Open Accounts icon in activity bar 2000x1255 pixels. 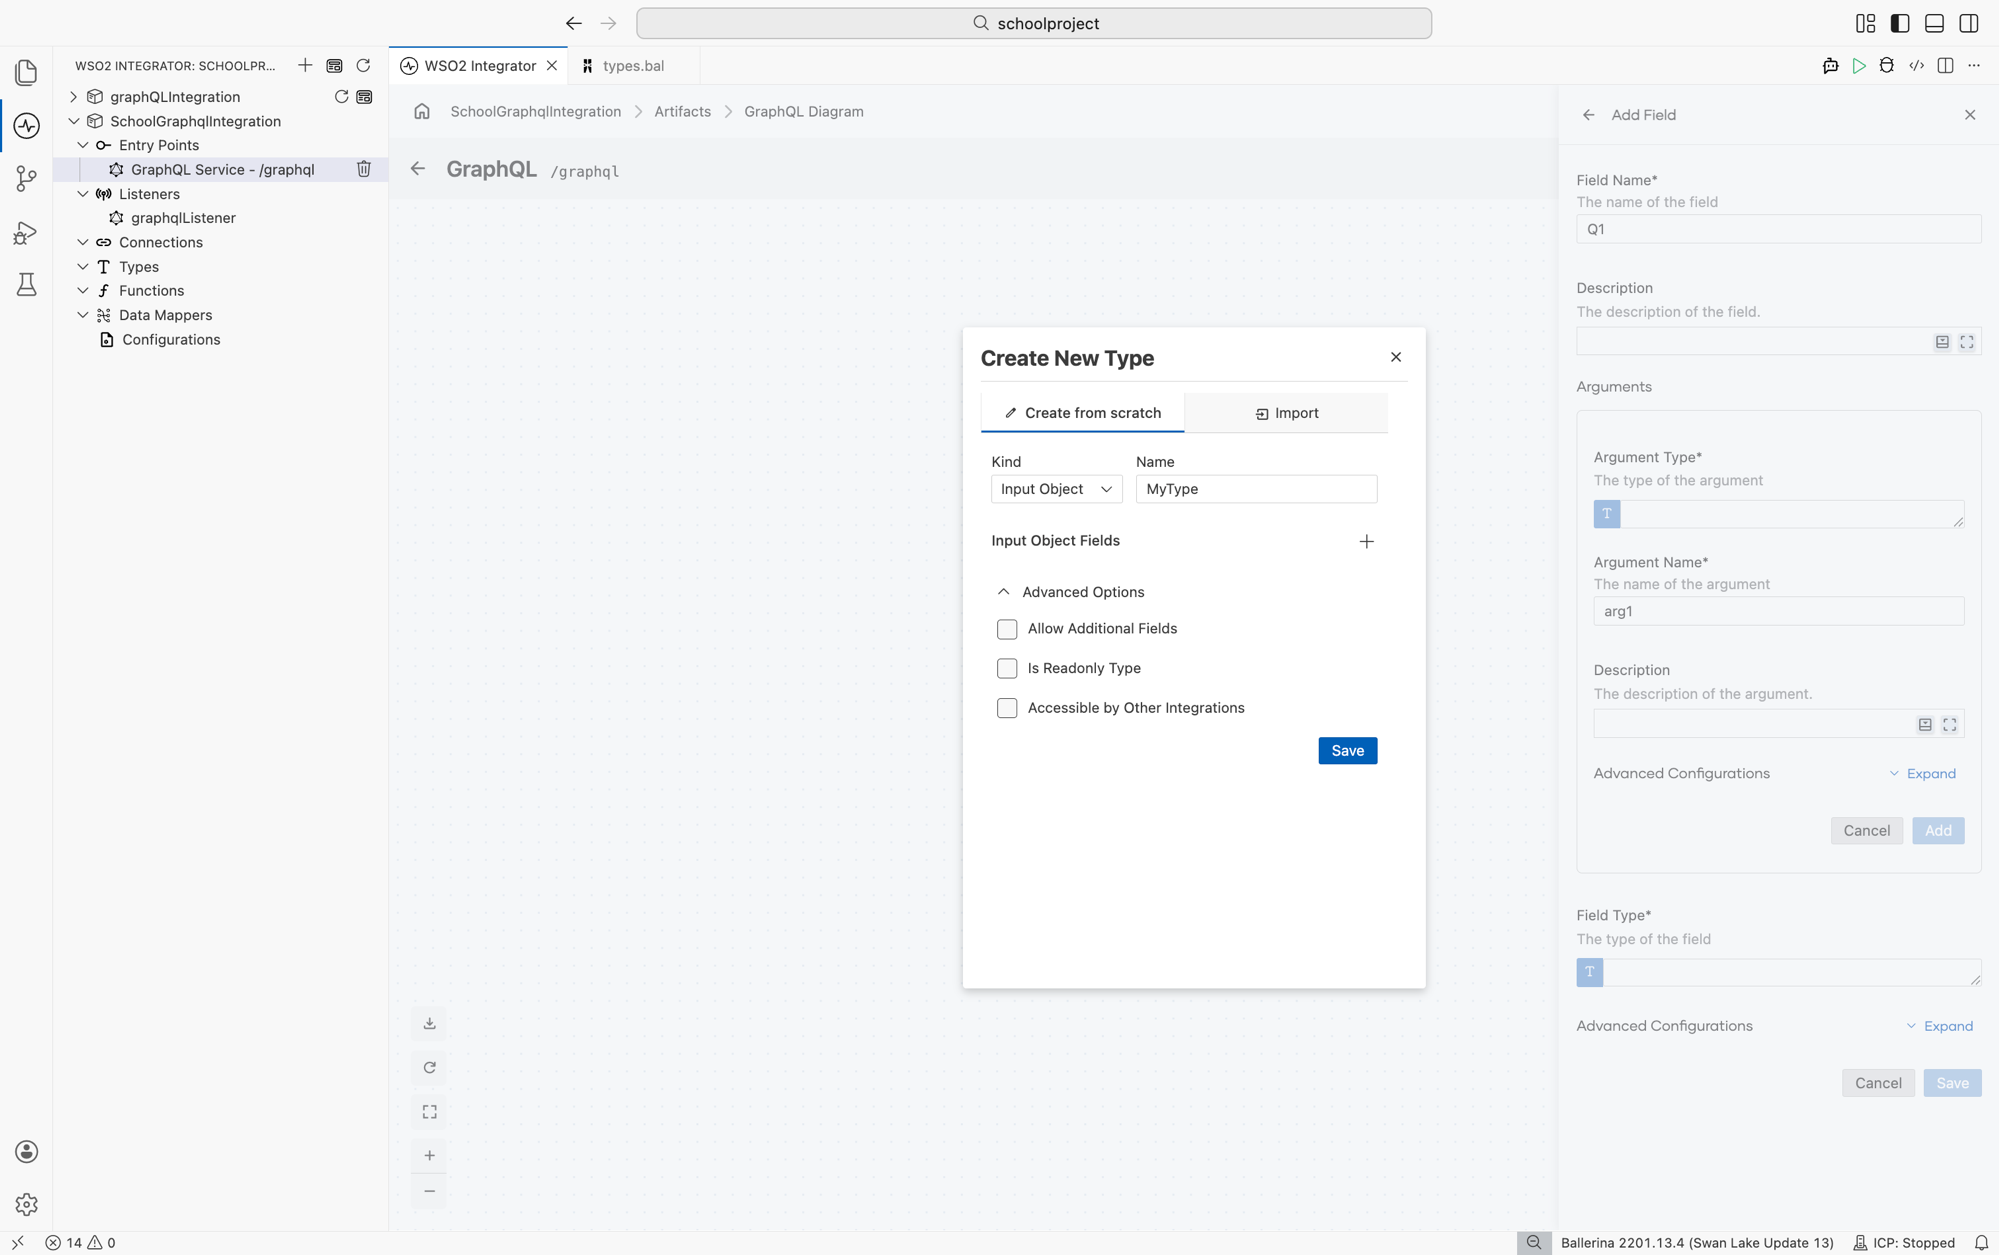click(27, 1152)
